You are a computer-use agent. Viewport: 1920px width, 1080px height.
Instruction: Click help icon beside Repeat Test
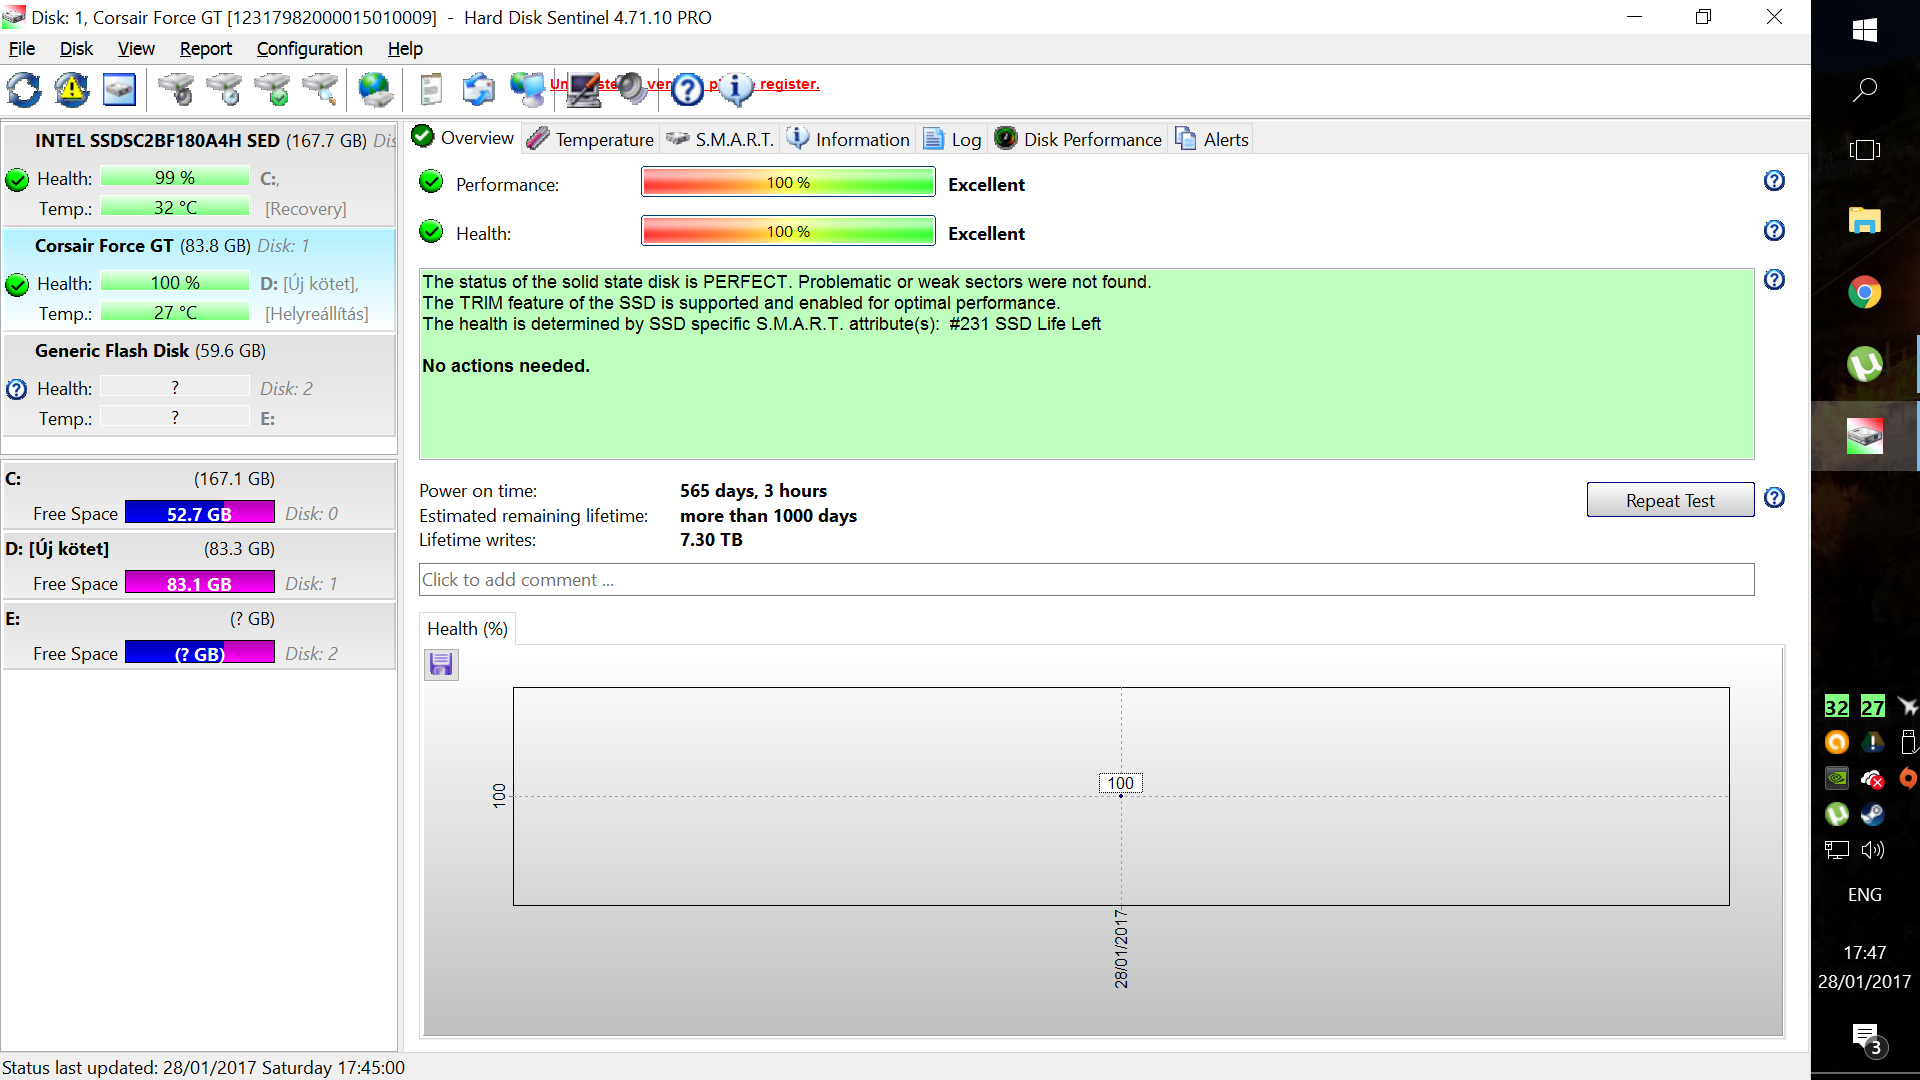point(1774,498)
